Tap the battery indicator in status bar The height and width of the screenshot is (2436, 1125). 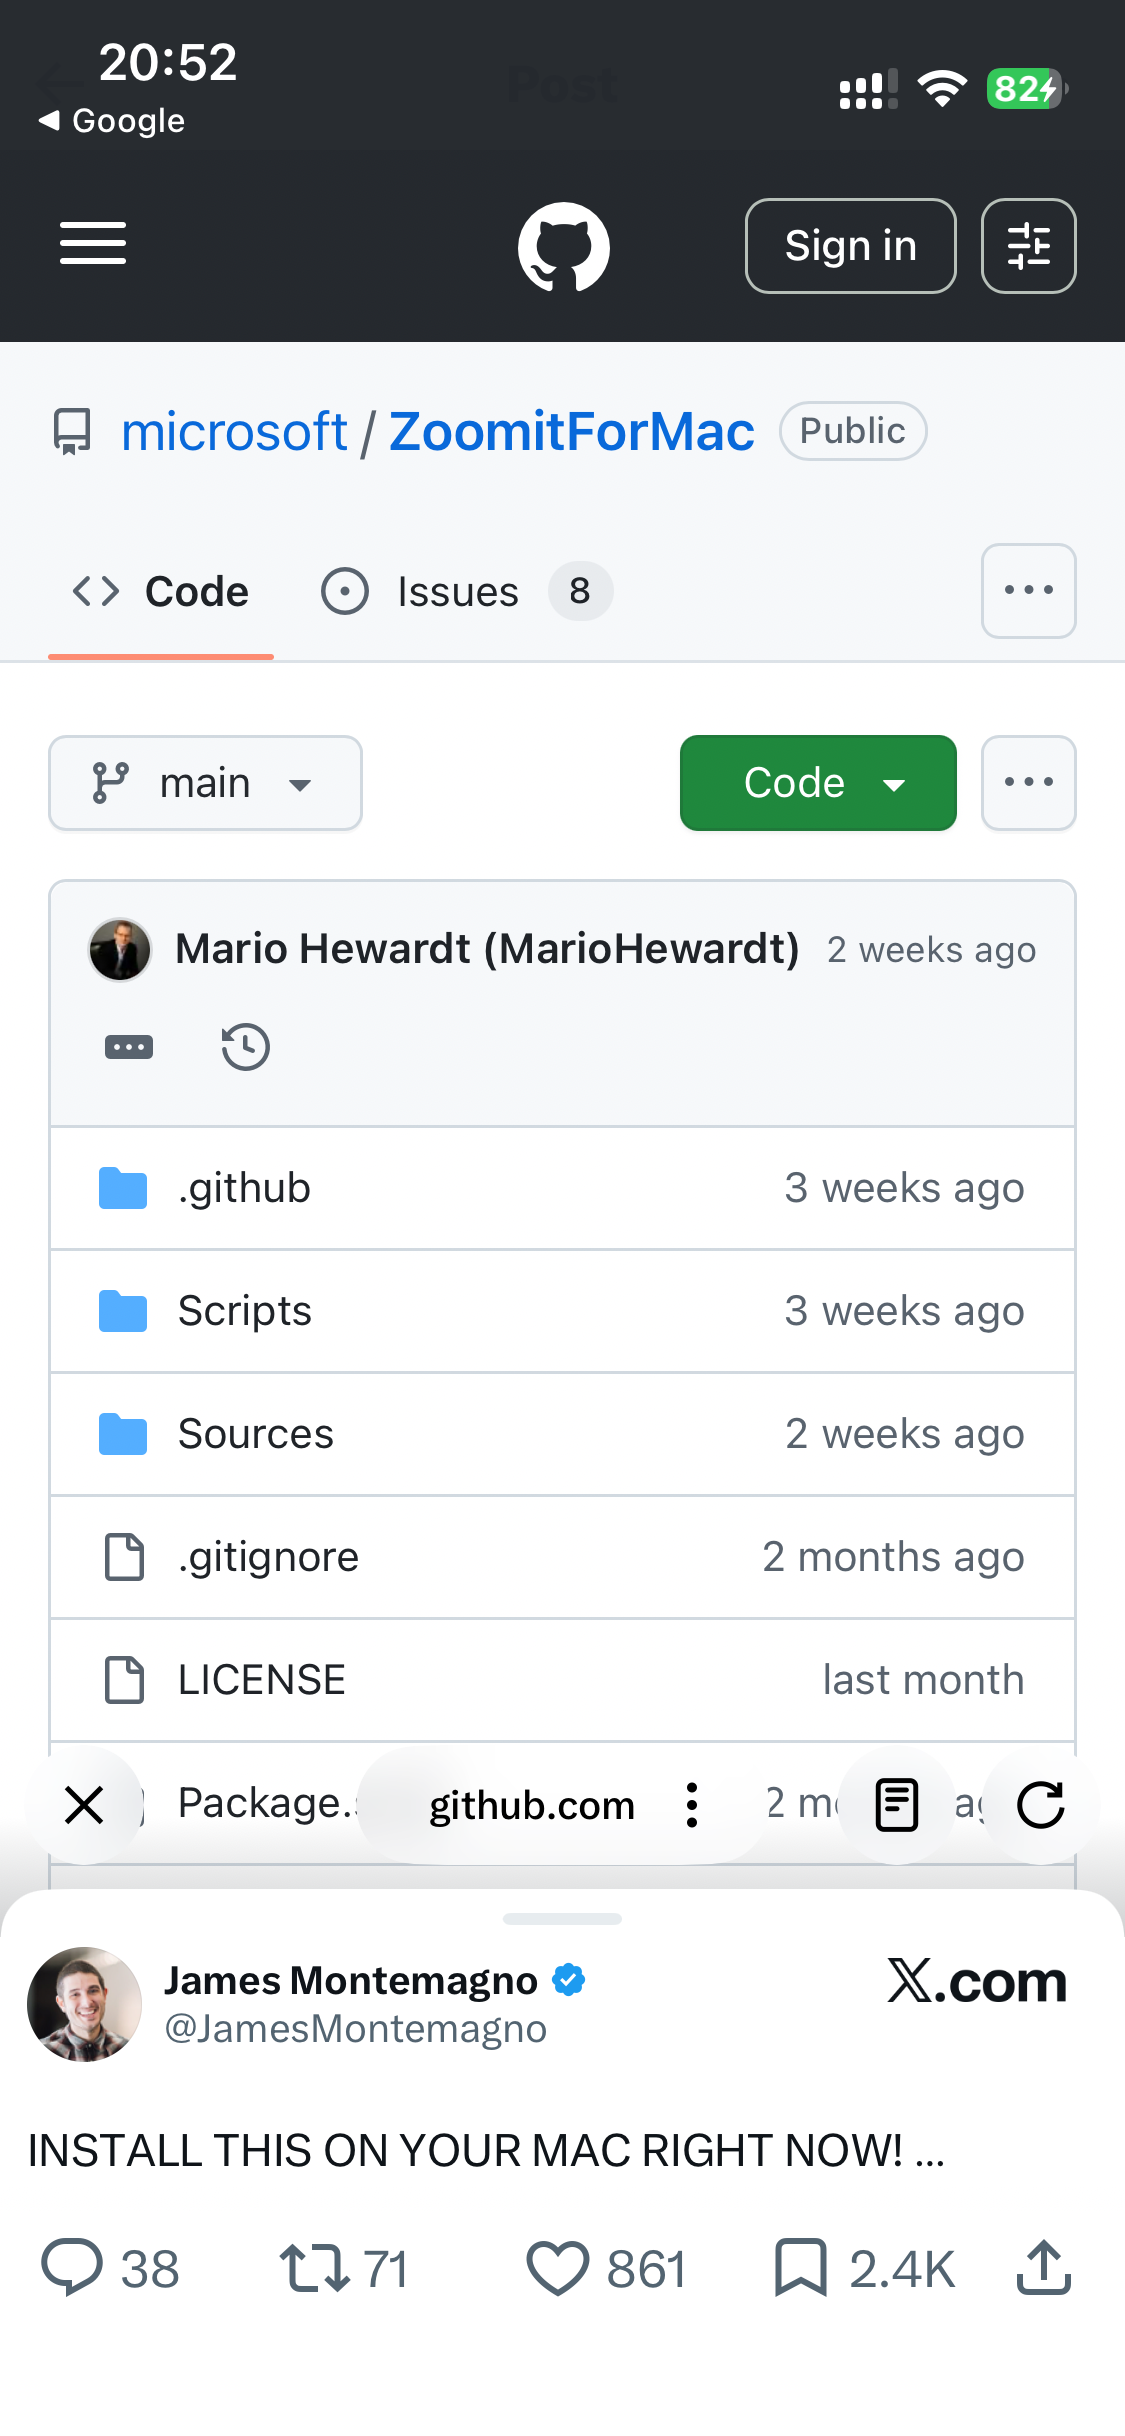1026,89
